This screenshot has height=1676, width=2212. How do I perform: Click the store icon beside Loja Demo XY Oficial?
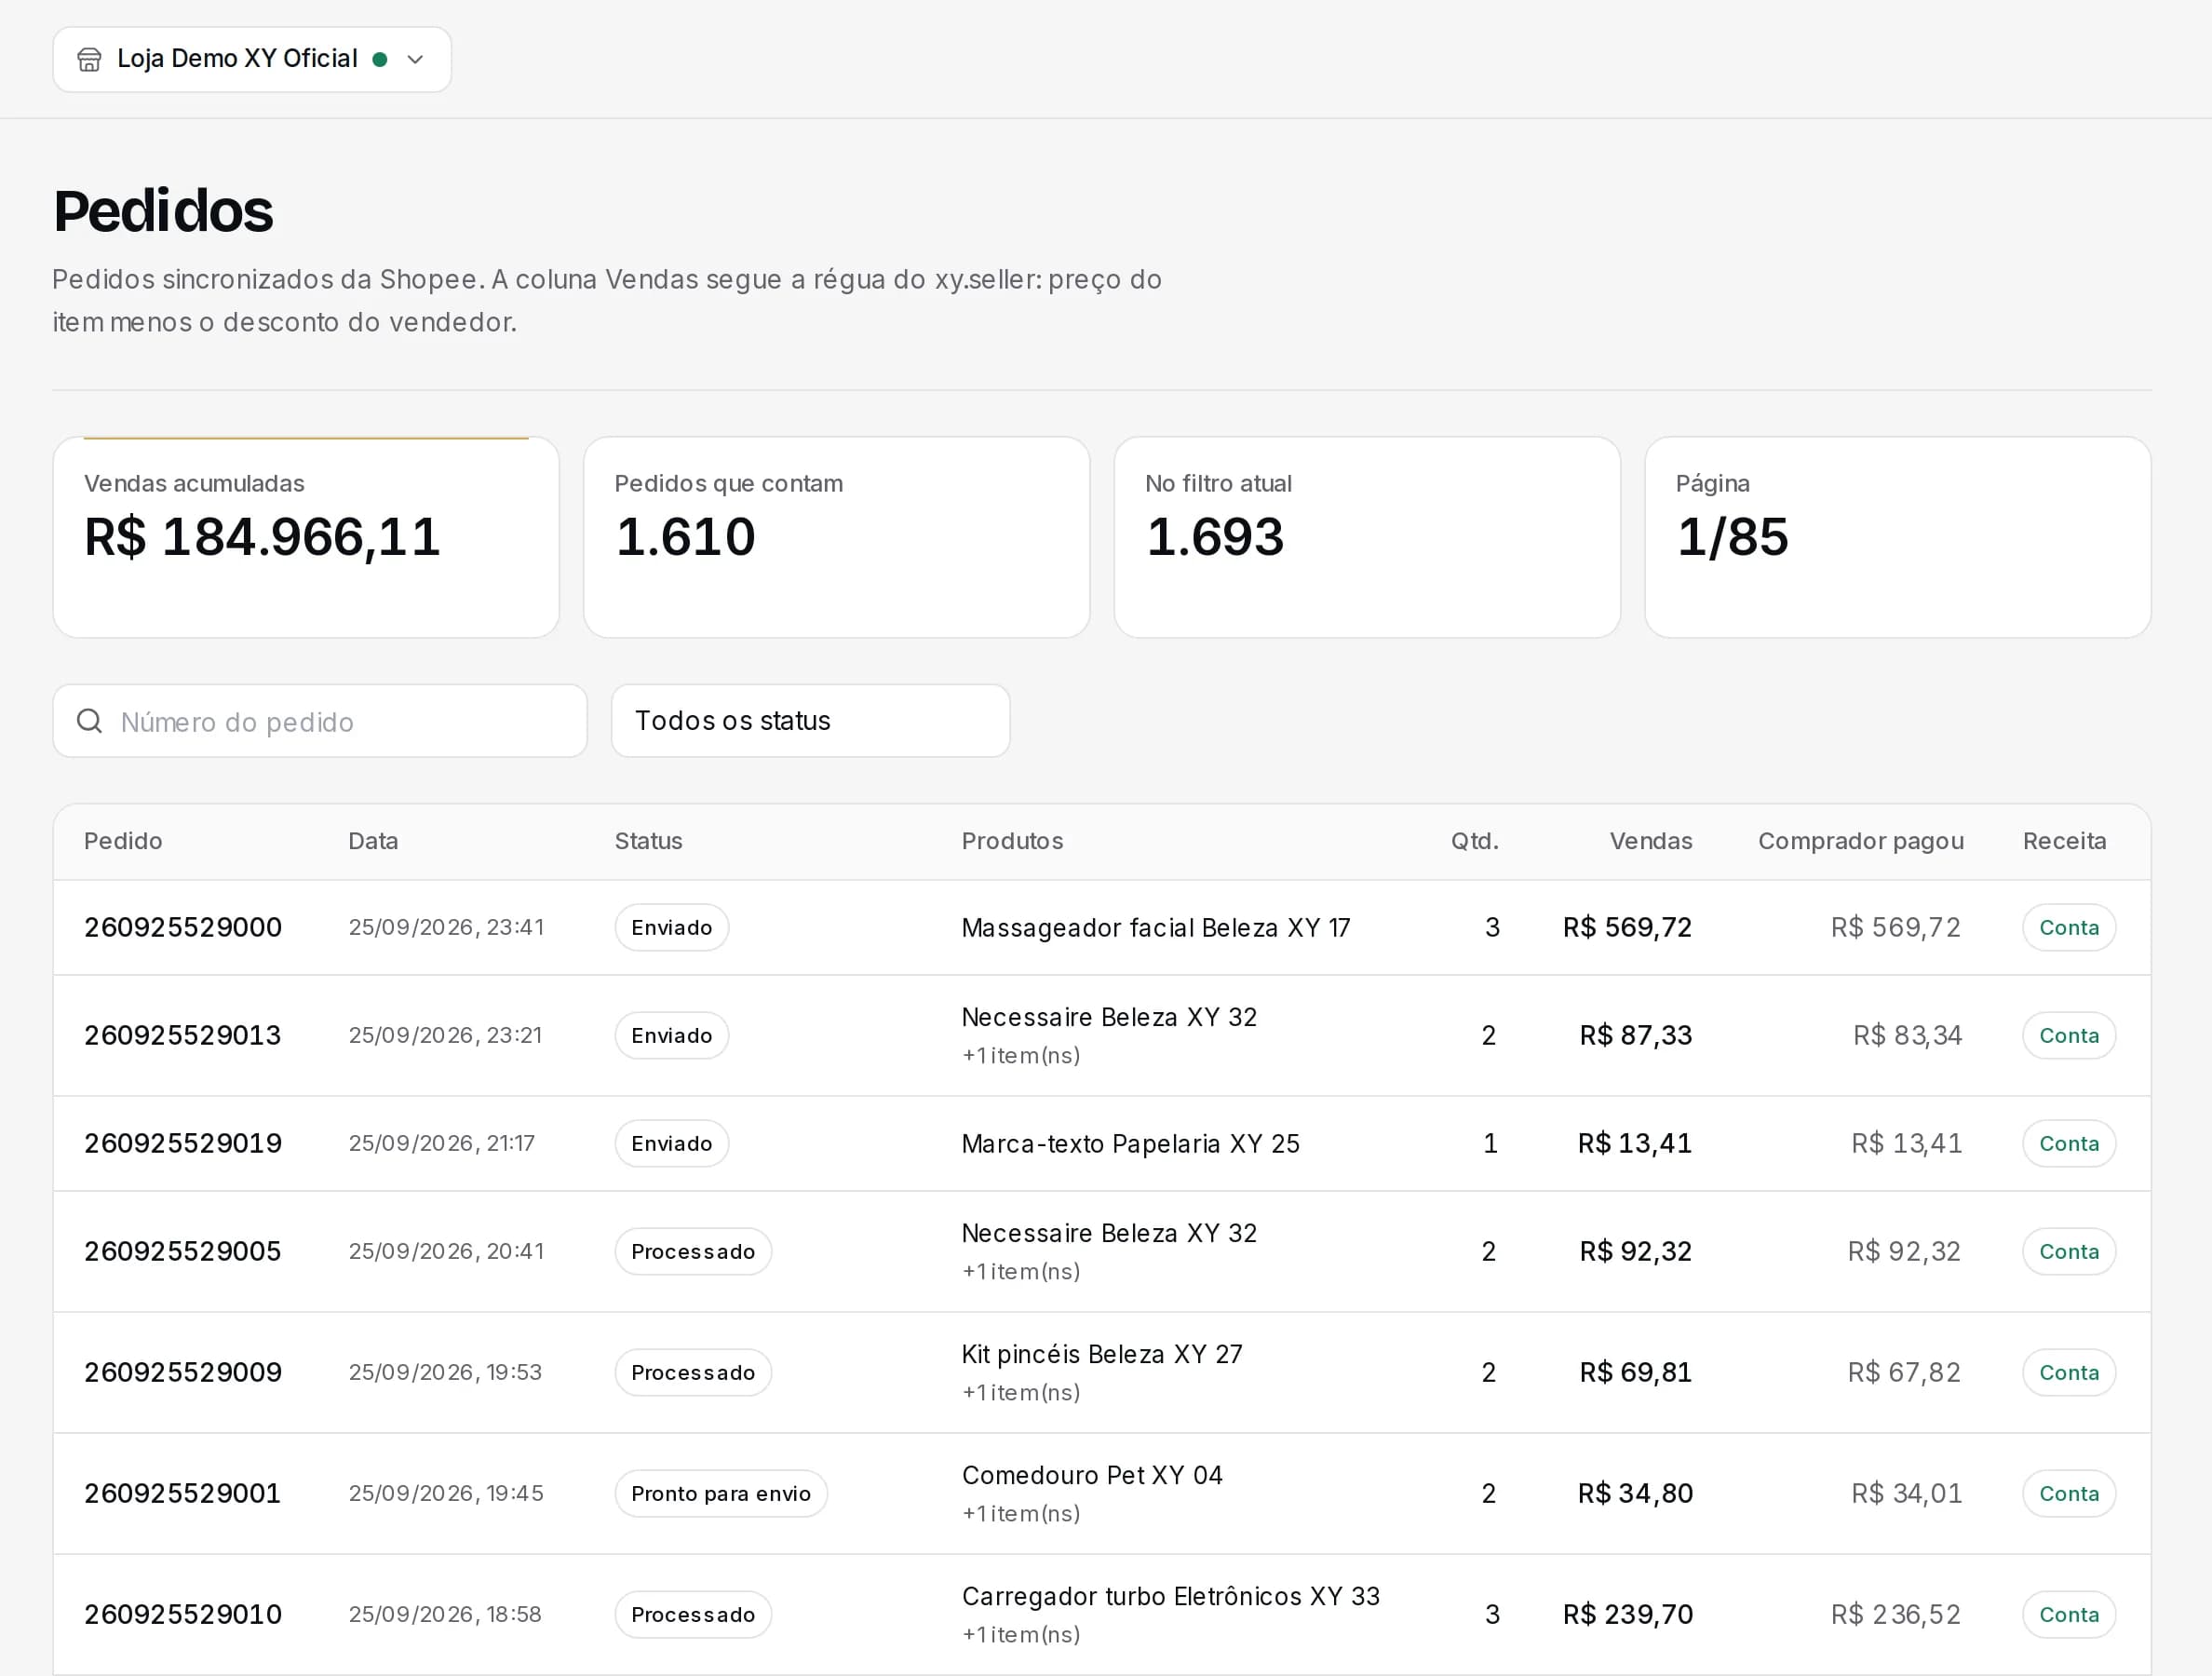click(x=89, y=60)
